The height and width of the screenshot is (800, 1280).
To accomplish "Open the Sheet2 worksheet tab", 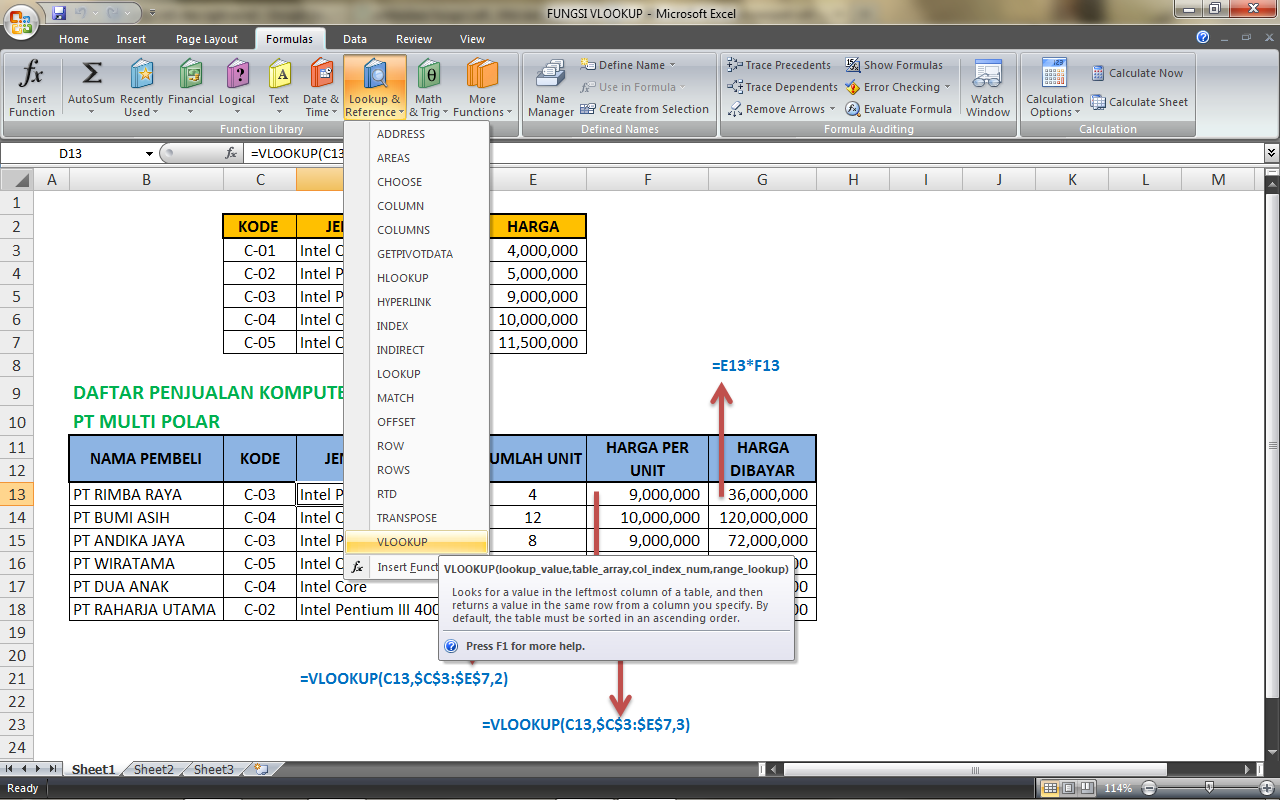I will pyautogui.click(x=154, y=769).
